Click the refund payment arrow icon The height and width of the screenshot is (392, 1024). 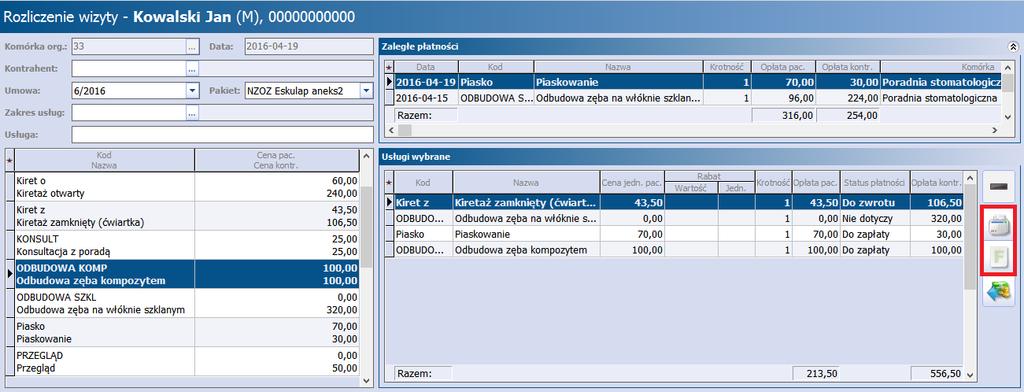[x=998, y=291]
